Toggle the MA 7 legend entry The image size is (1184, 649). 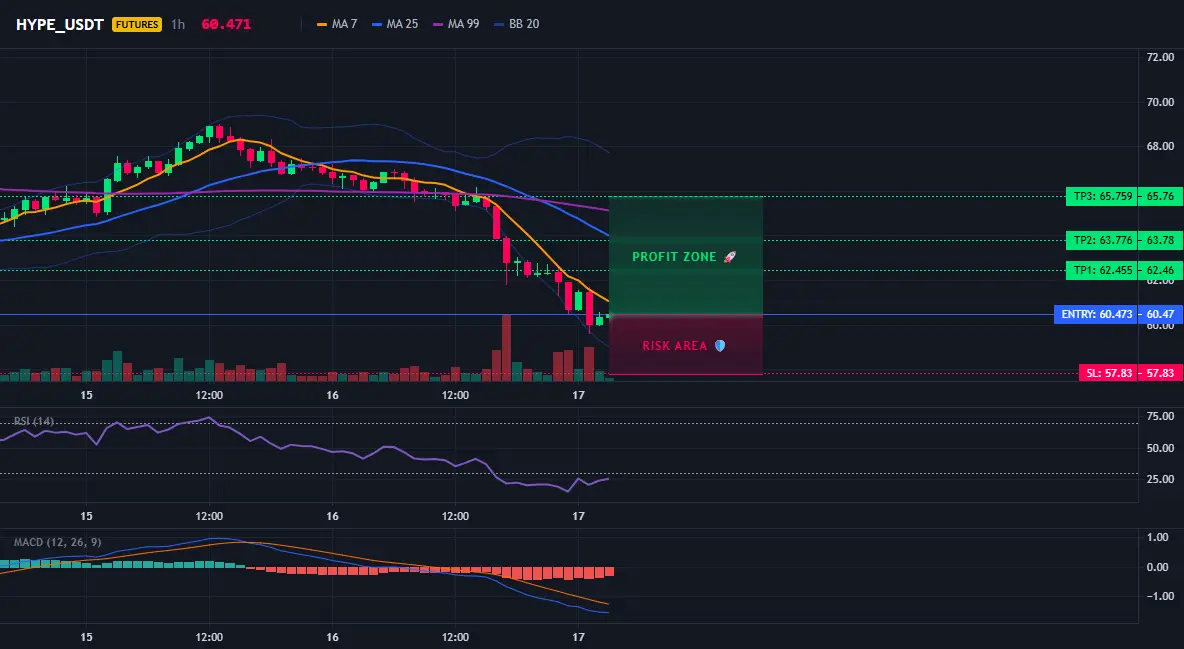point(337,24)
